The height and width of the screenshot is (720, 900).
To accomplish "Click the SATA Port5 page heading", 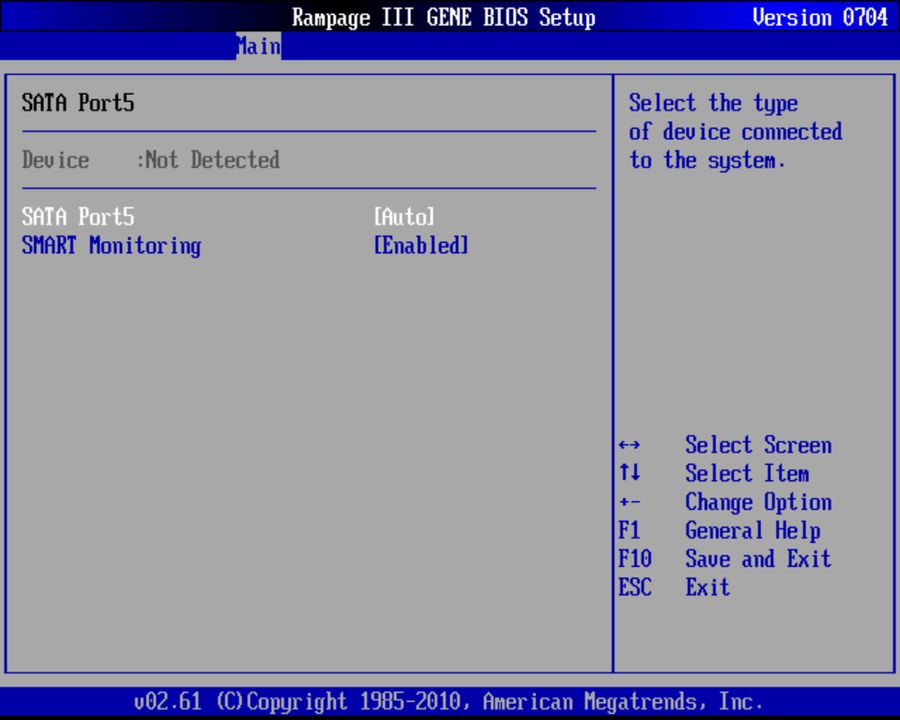I will 78,103.
